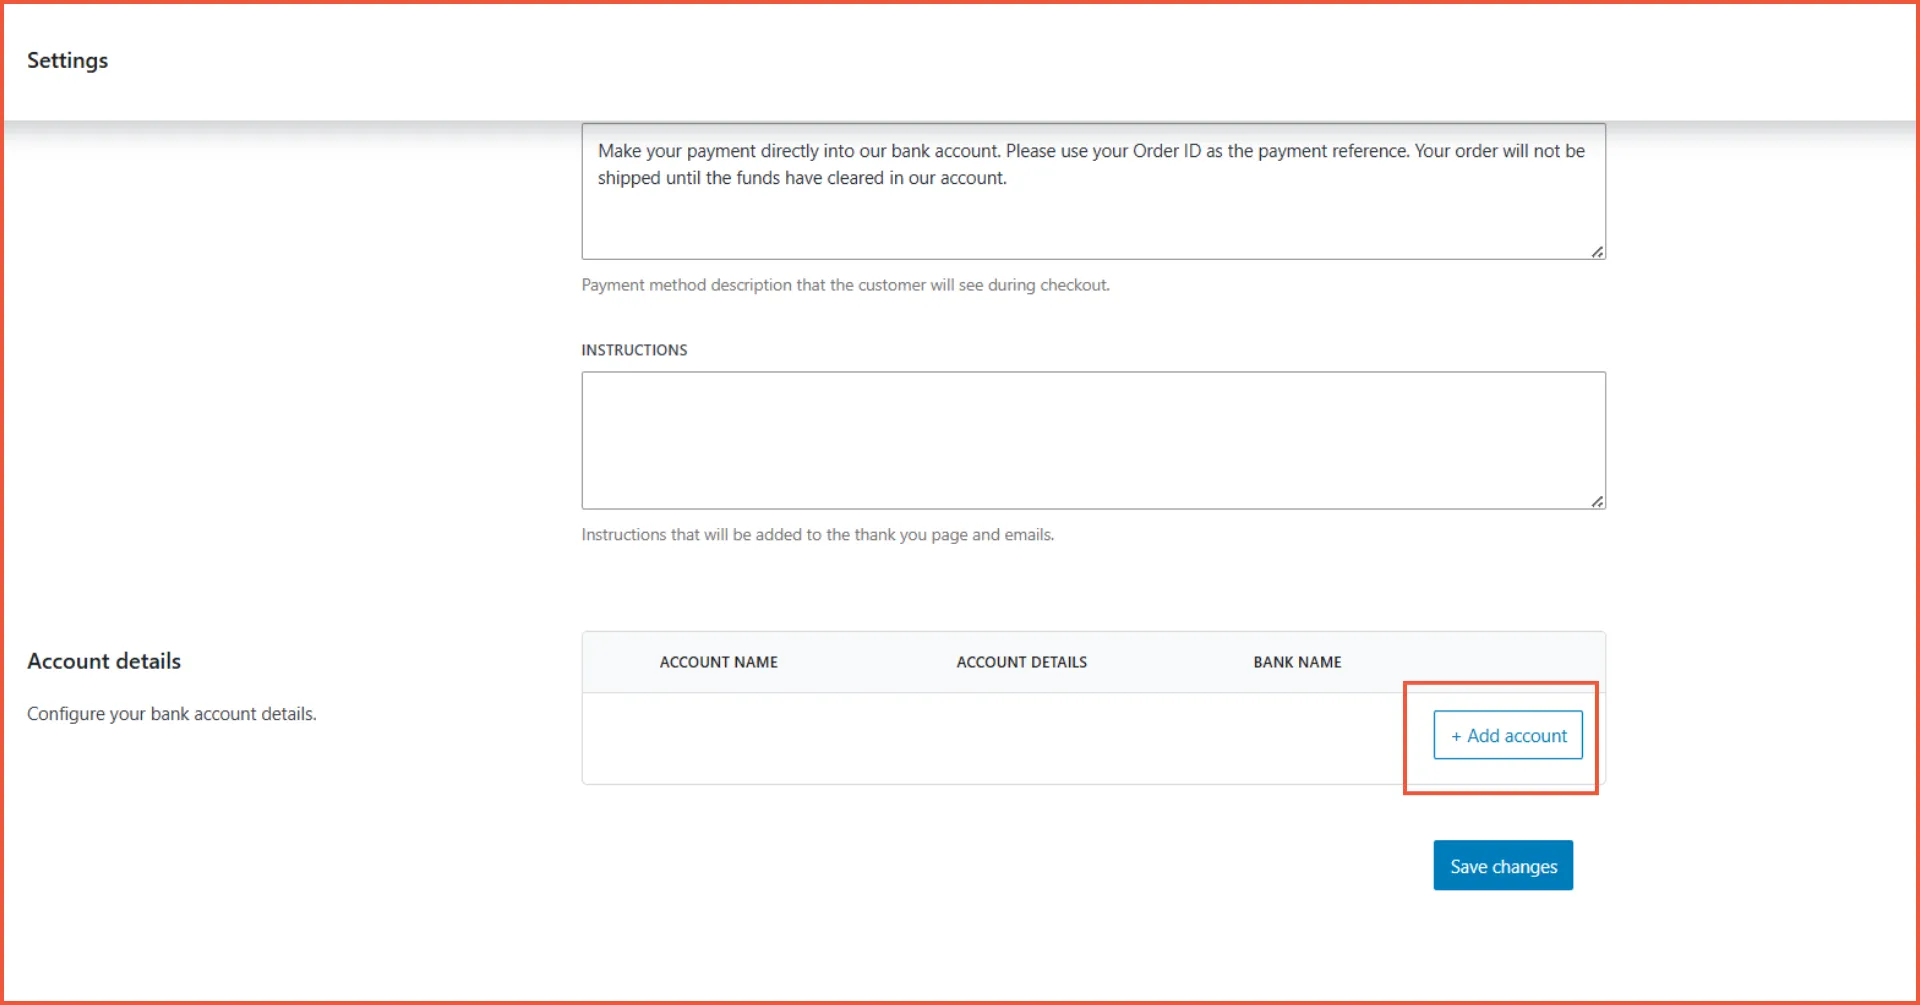Image resolution: width=1920 pixels, height=1005 pixels.
Task: Click the highlighted Add account region
Action: coord(1500,737)
